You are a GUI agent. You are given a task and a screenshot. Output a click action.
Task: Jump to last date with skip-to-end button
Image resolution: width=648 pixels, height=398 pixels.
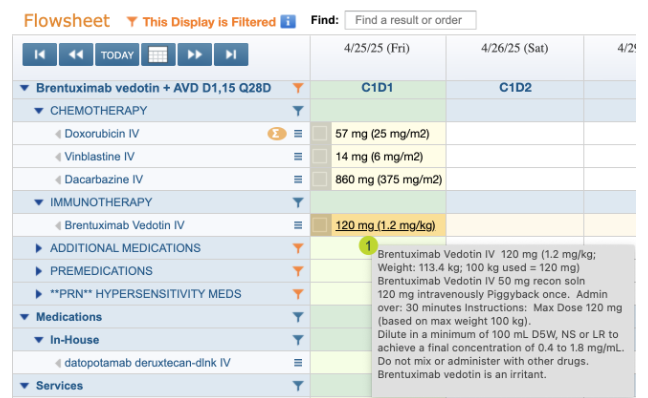(x=231, y=55)
